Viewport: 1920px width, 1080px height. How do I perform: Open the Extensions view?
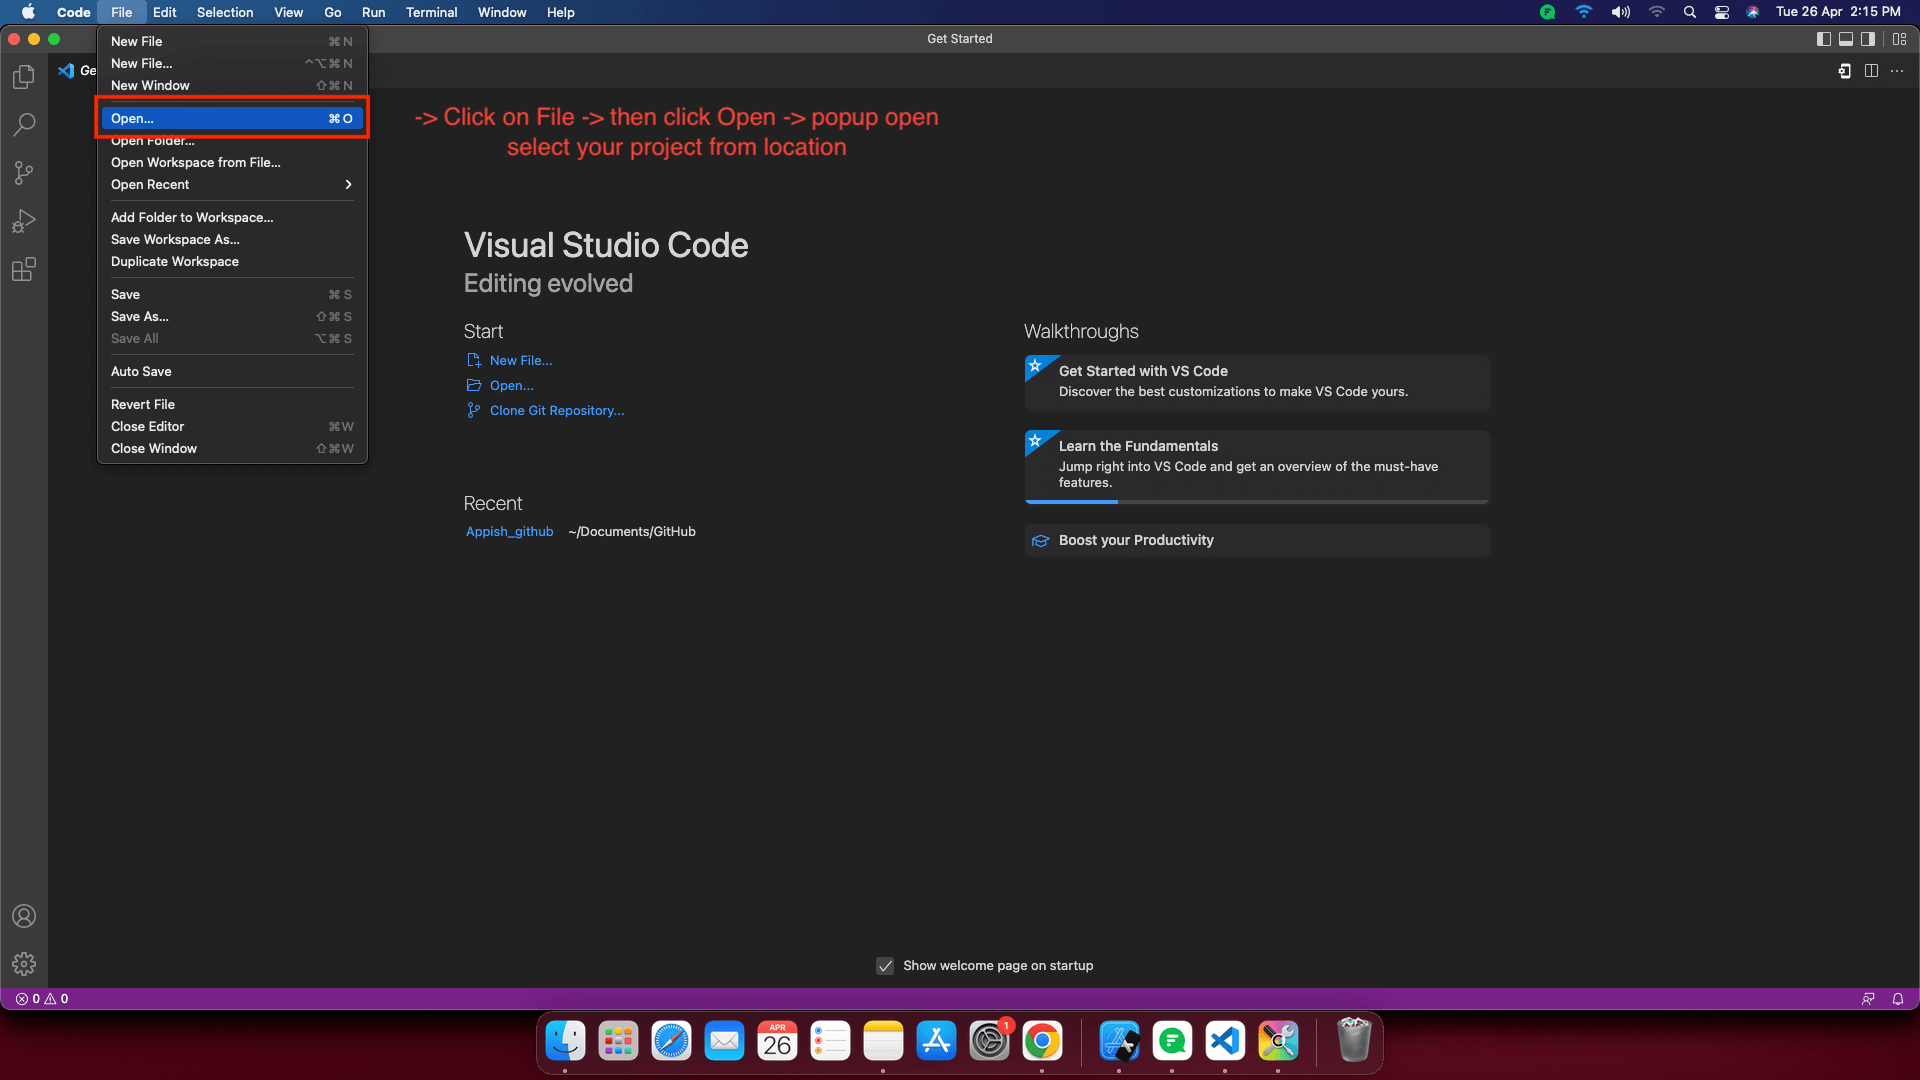(24, 270)
